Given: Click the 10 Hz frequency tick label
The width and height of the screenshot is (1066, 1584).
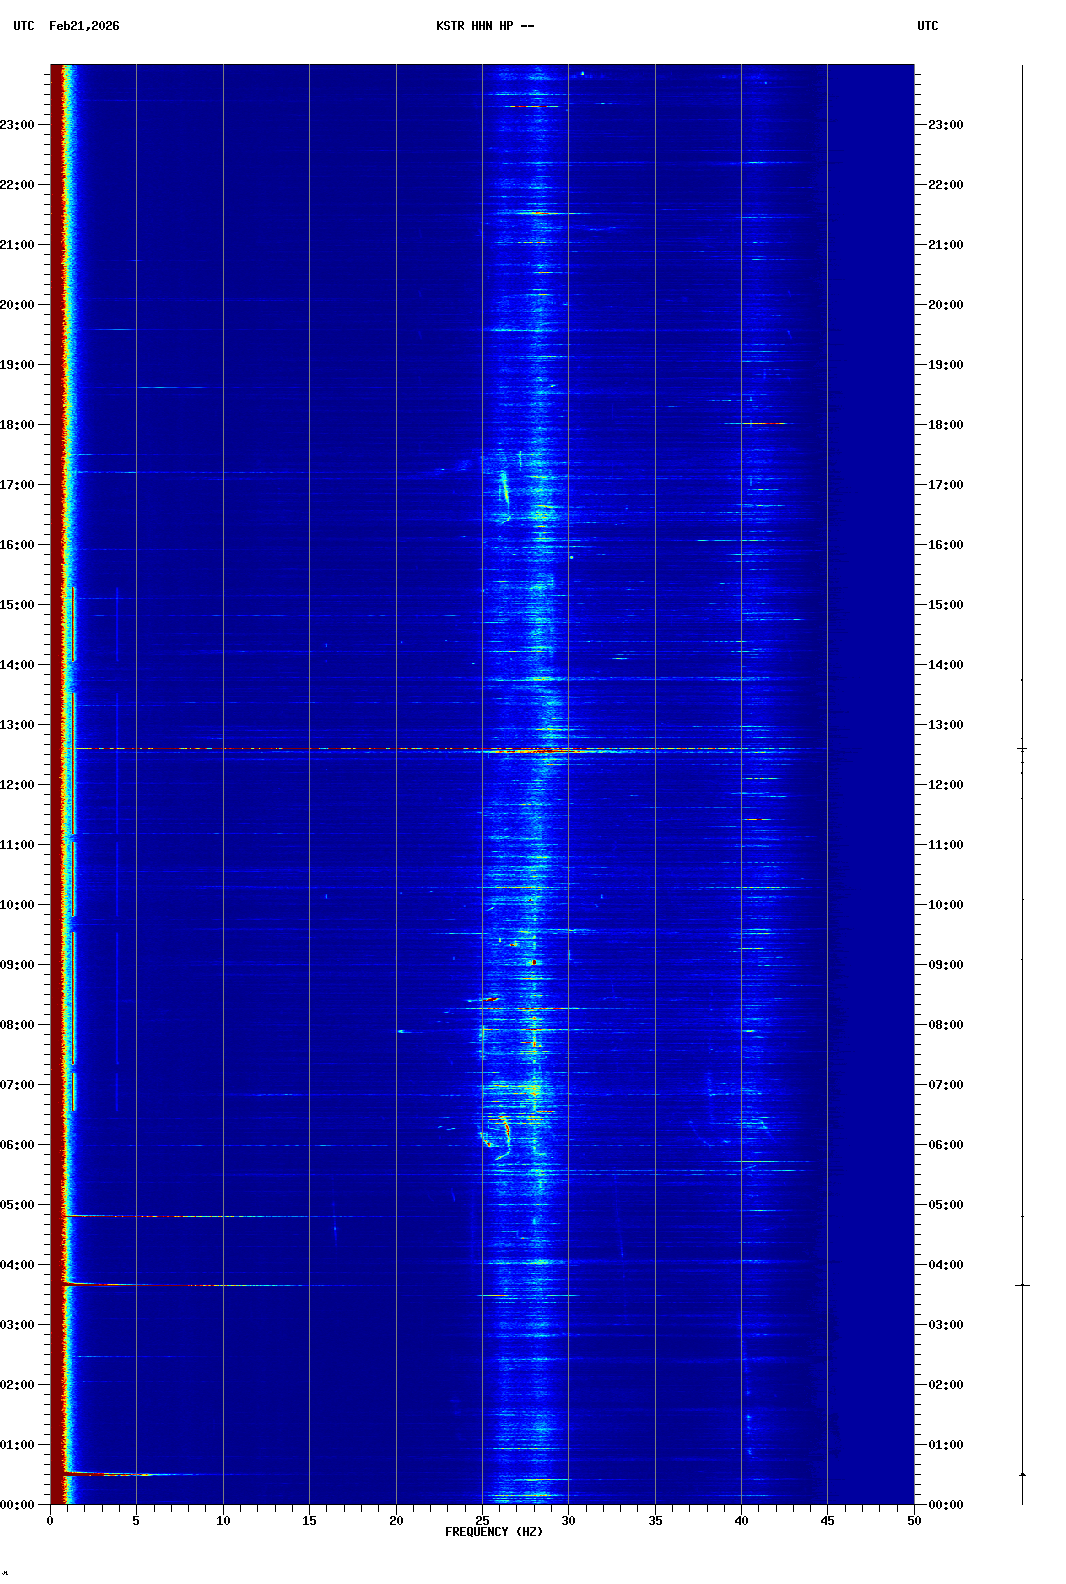Looking at the screenshot, I should click(x=223, y=1520).
